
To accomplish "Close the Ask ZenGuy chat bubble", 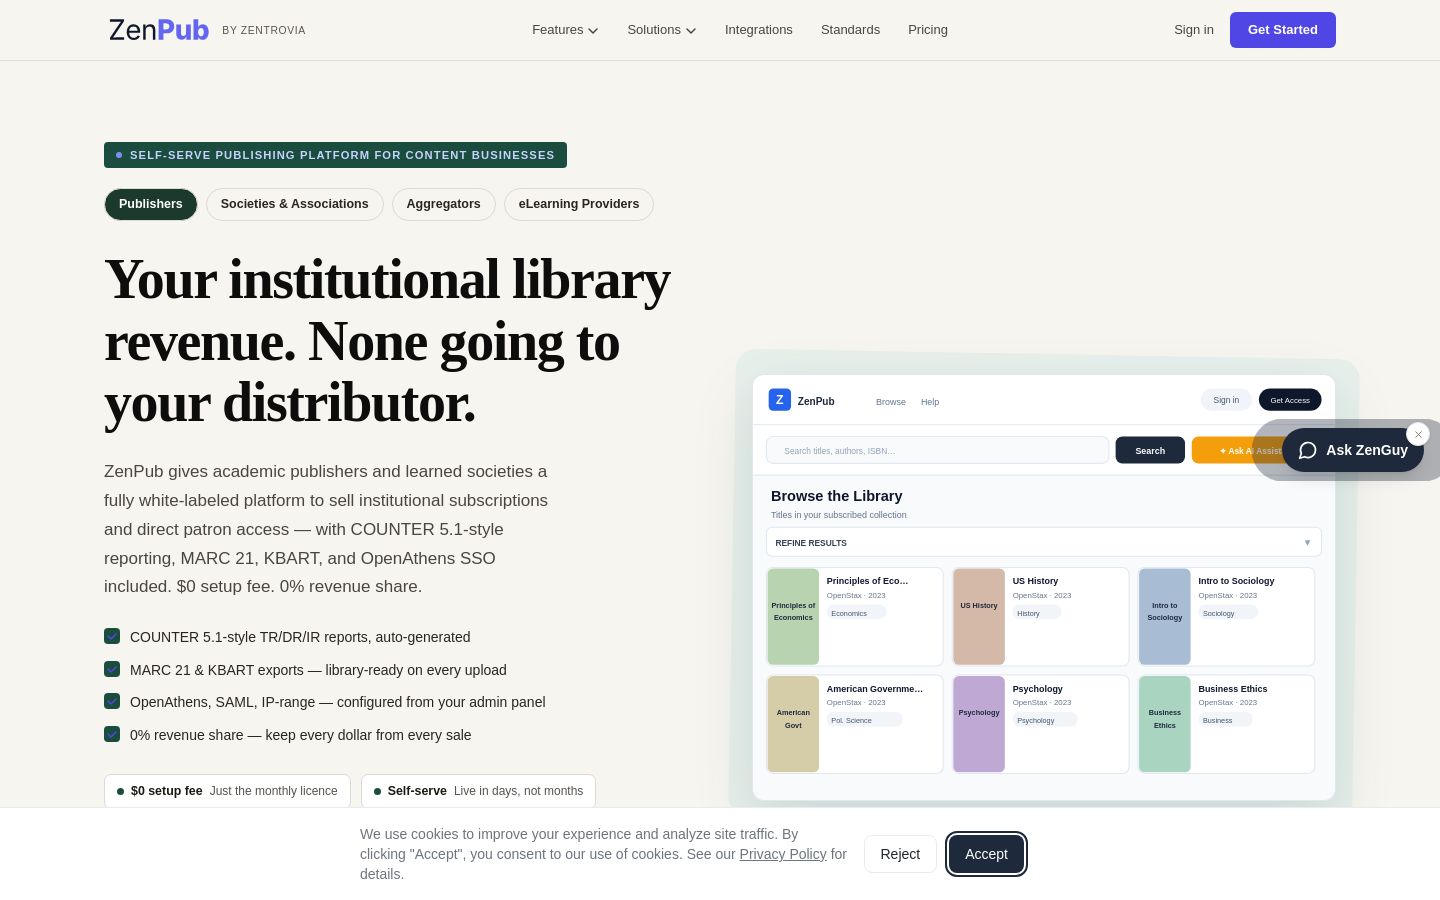I will coord(1418,434).
